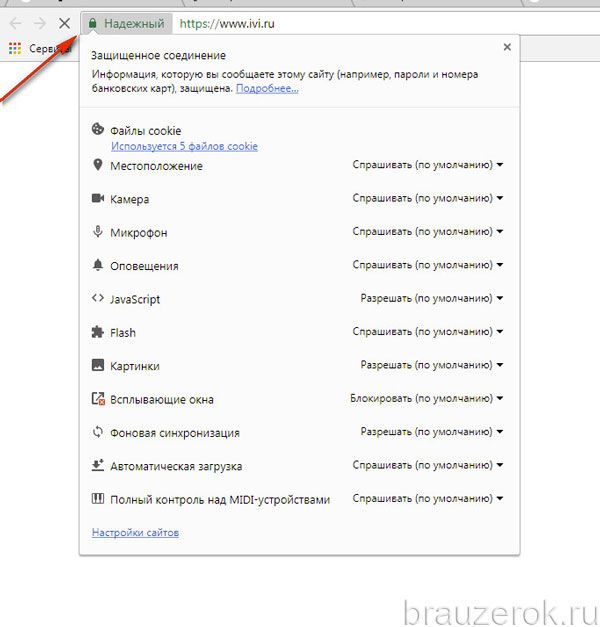Click the Местоположение label

click(156, 166)
